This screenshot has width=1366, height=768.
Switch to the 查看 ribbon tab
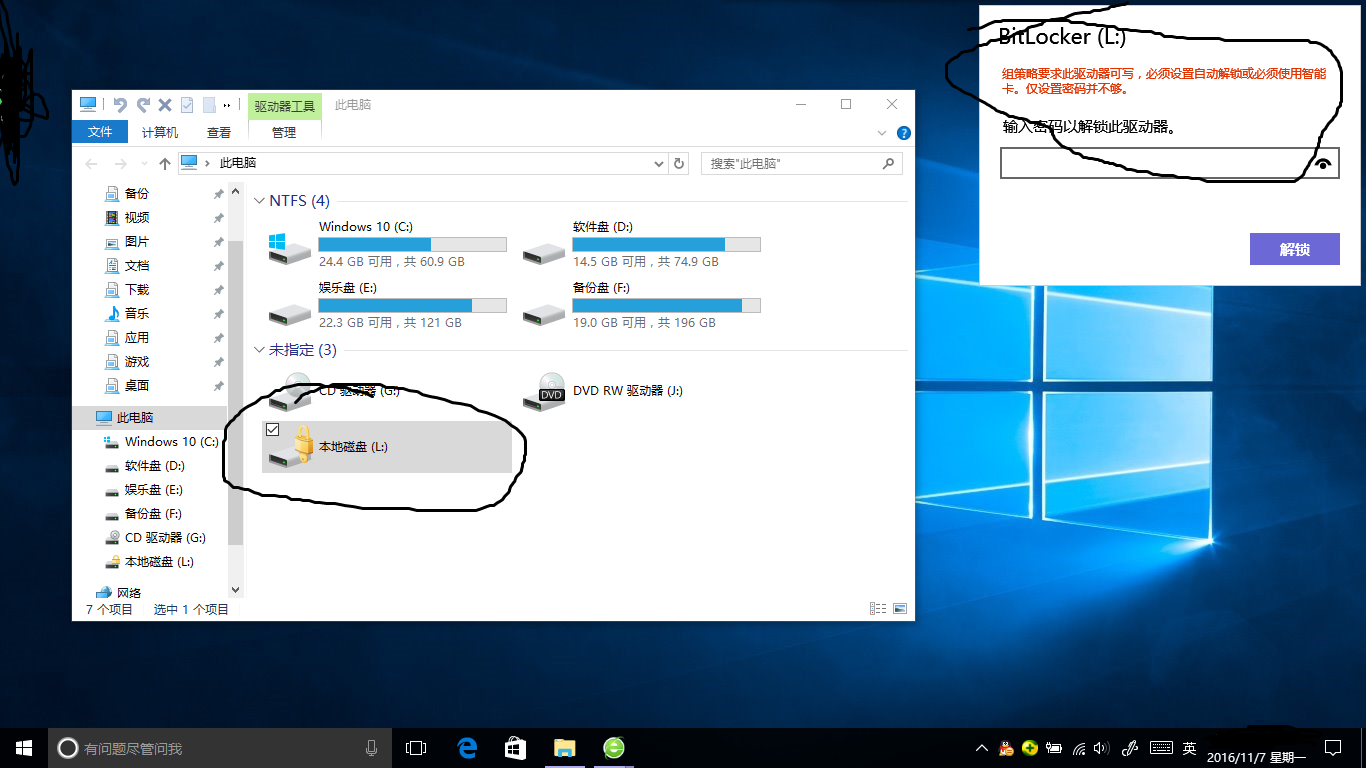tap(219, 132)
